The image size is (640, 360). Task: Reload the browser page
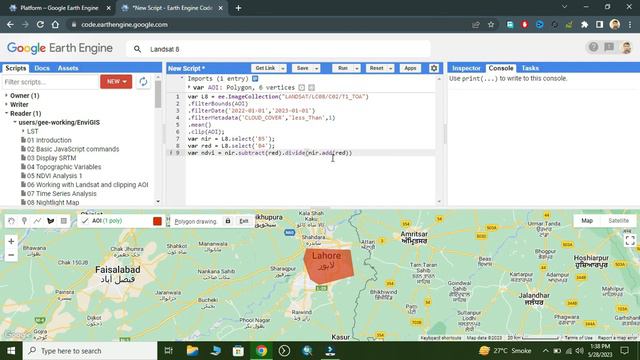tap(40, 24)
